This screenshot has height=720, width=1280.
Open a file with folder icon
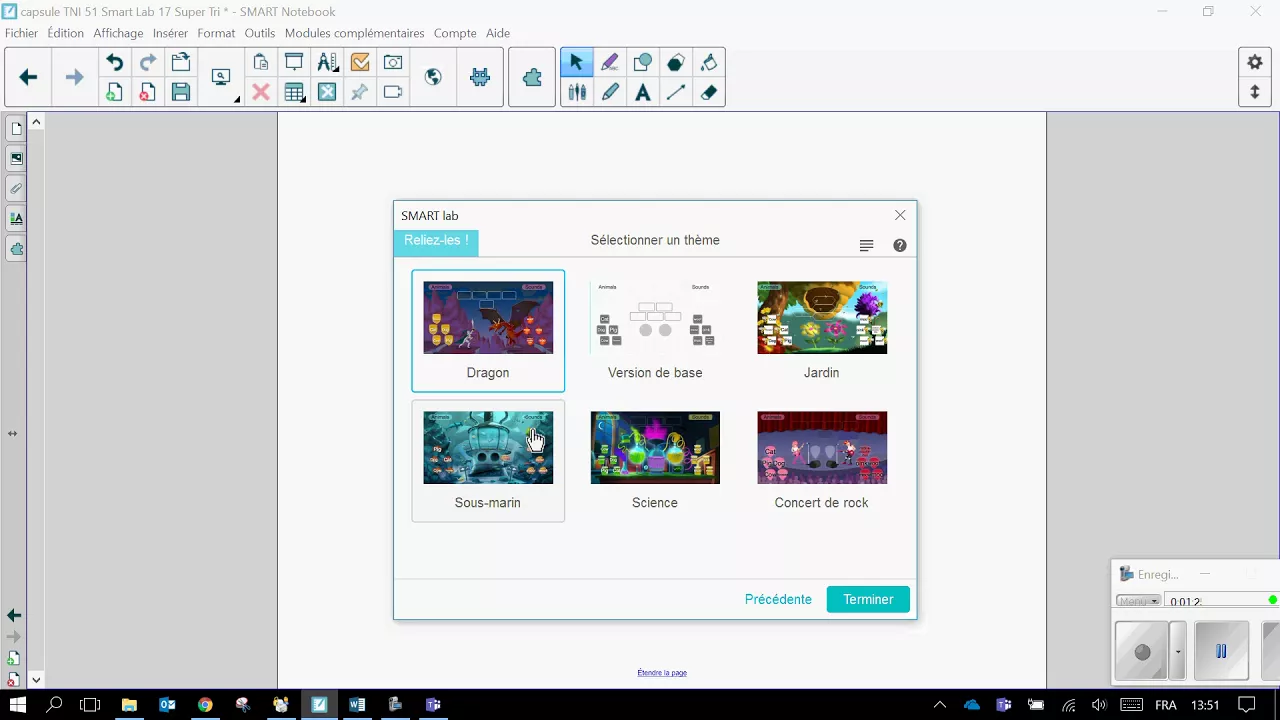181,62
